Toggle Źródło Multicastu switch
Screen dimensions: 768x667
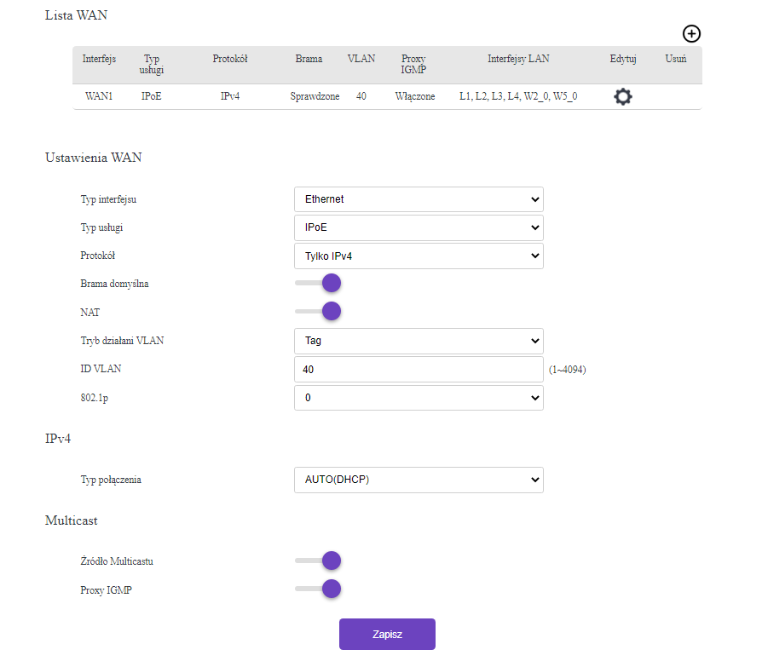(x=319, y=561)
